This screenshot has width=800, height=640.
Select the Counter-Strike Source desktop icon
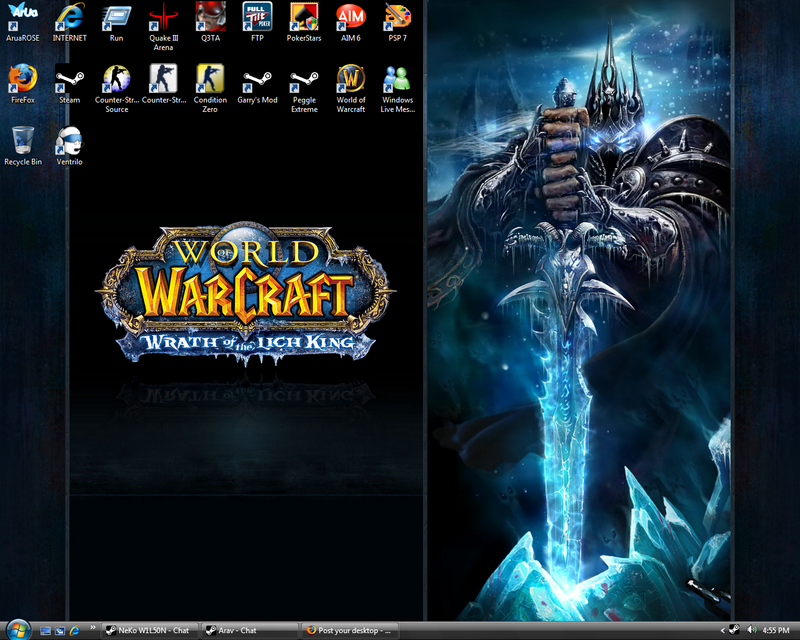click(x=116, y=88)
